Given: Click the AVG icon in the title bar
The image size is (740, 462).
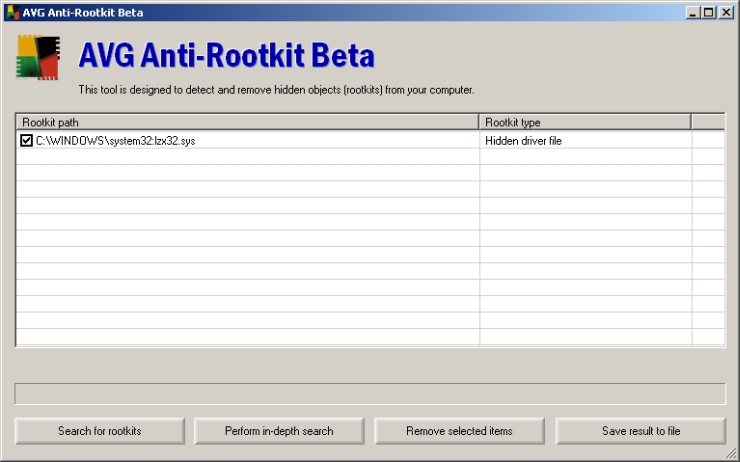Looking at the screenshot, I should [12, 11].
